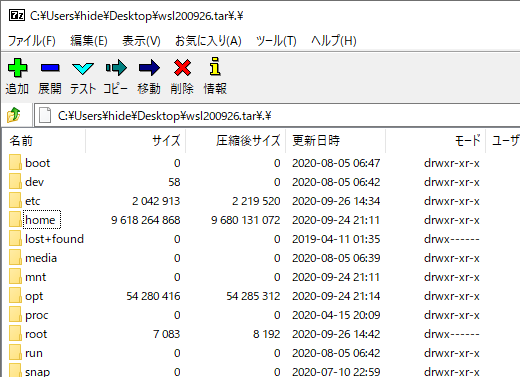The image size is (520, 377).
Task: Click the 7z application icon in title bar
Action: point(17,15)
